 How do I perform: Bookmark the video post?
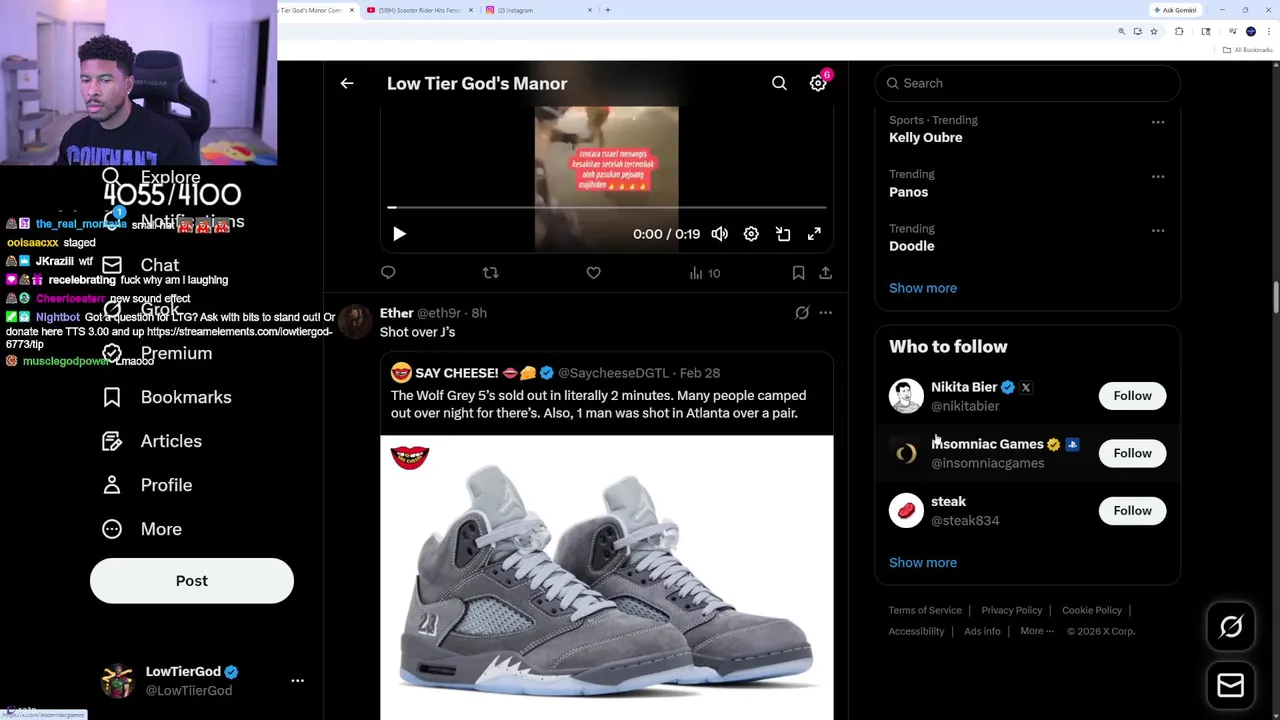(x=798, y=272)
